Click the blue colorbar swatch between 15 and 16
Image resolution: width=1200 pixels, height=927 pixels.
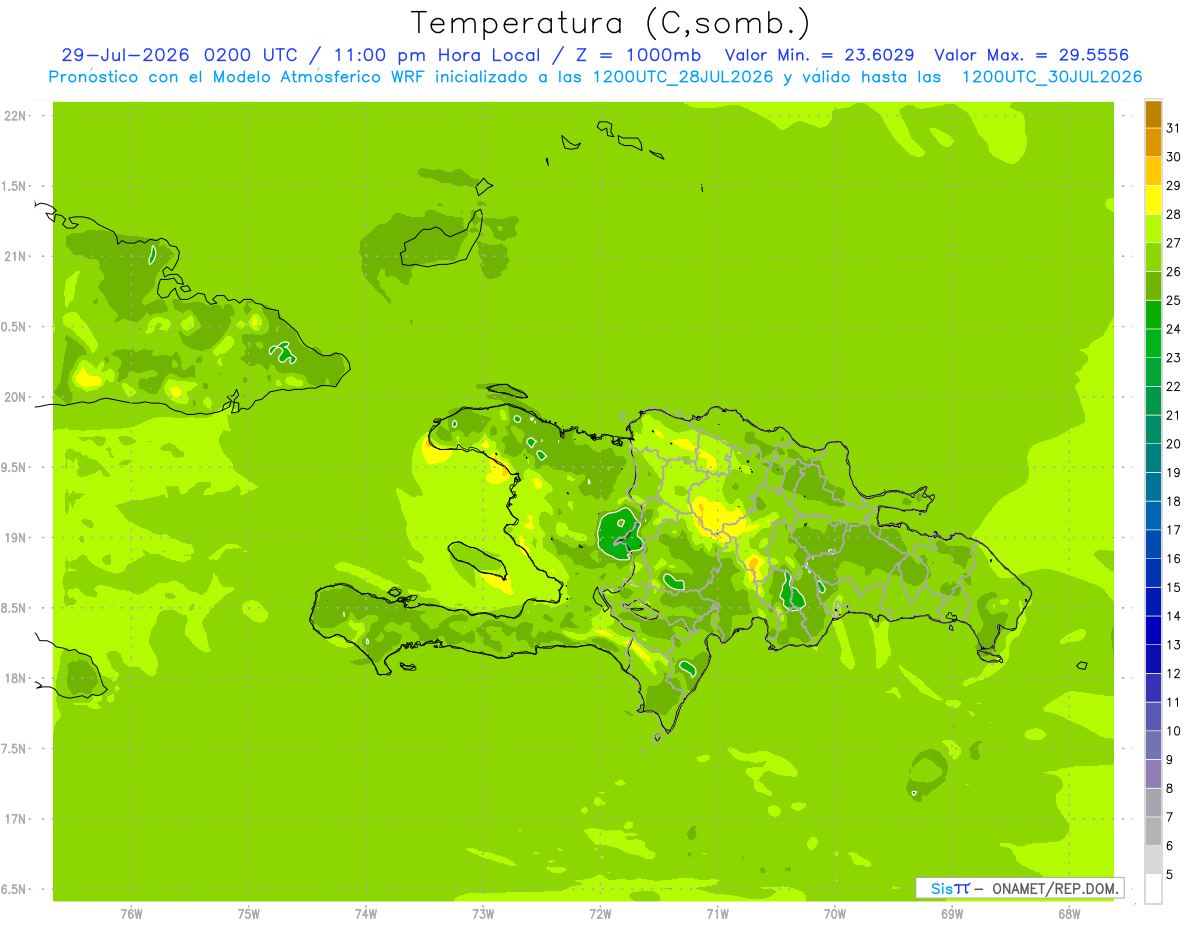coord(1153,573)
